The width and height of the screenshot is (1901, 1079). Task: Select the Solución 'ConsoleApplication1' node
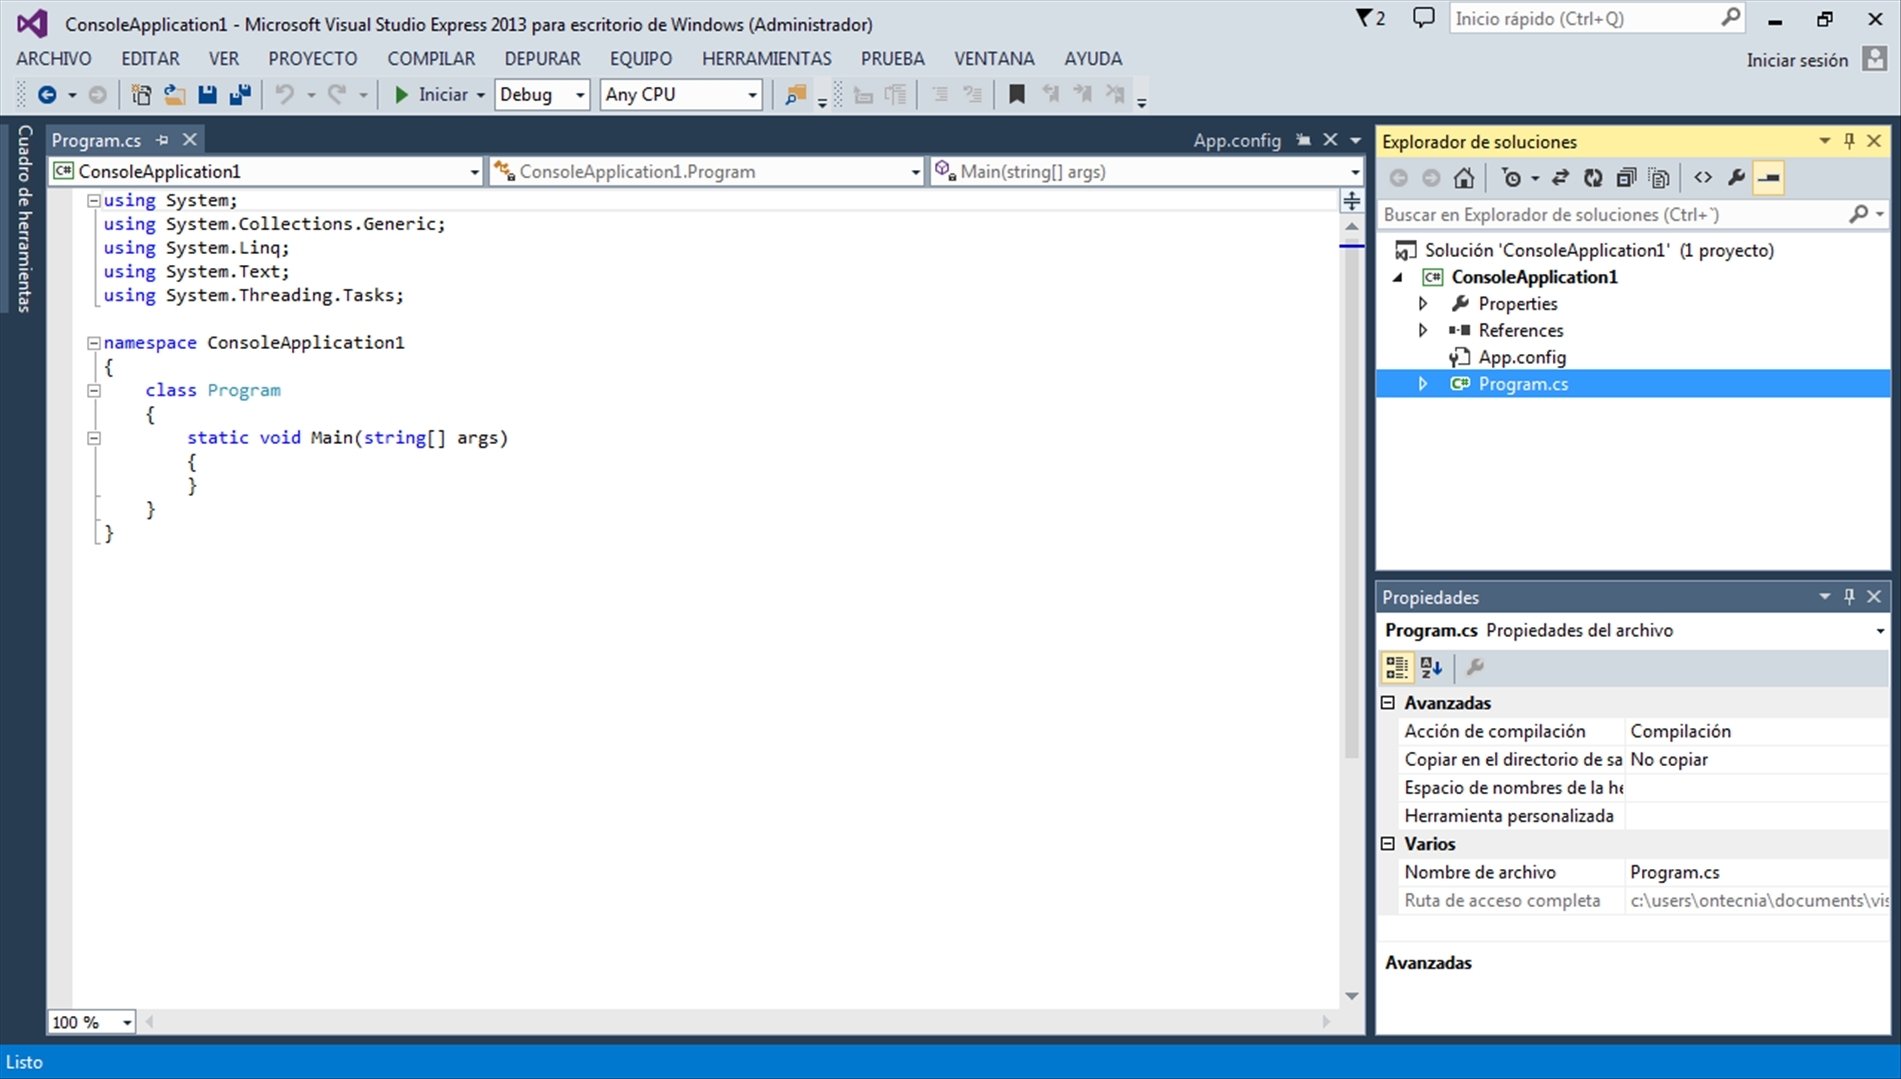coord(1598,250)
